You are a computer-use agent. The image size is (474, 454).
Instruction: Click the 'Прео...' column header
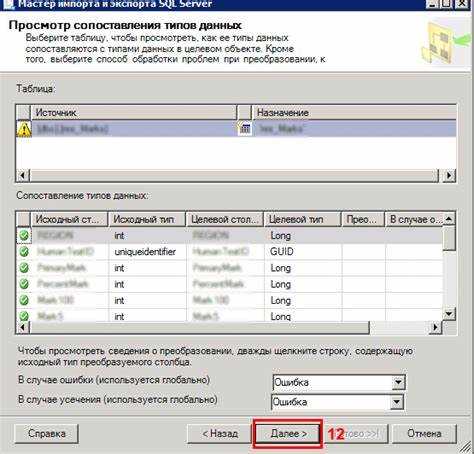click(x=363, y=219)
